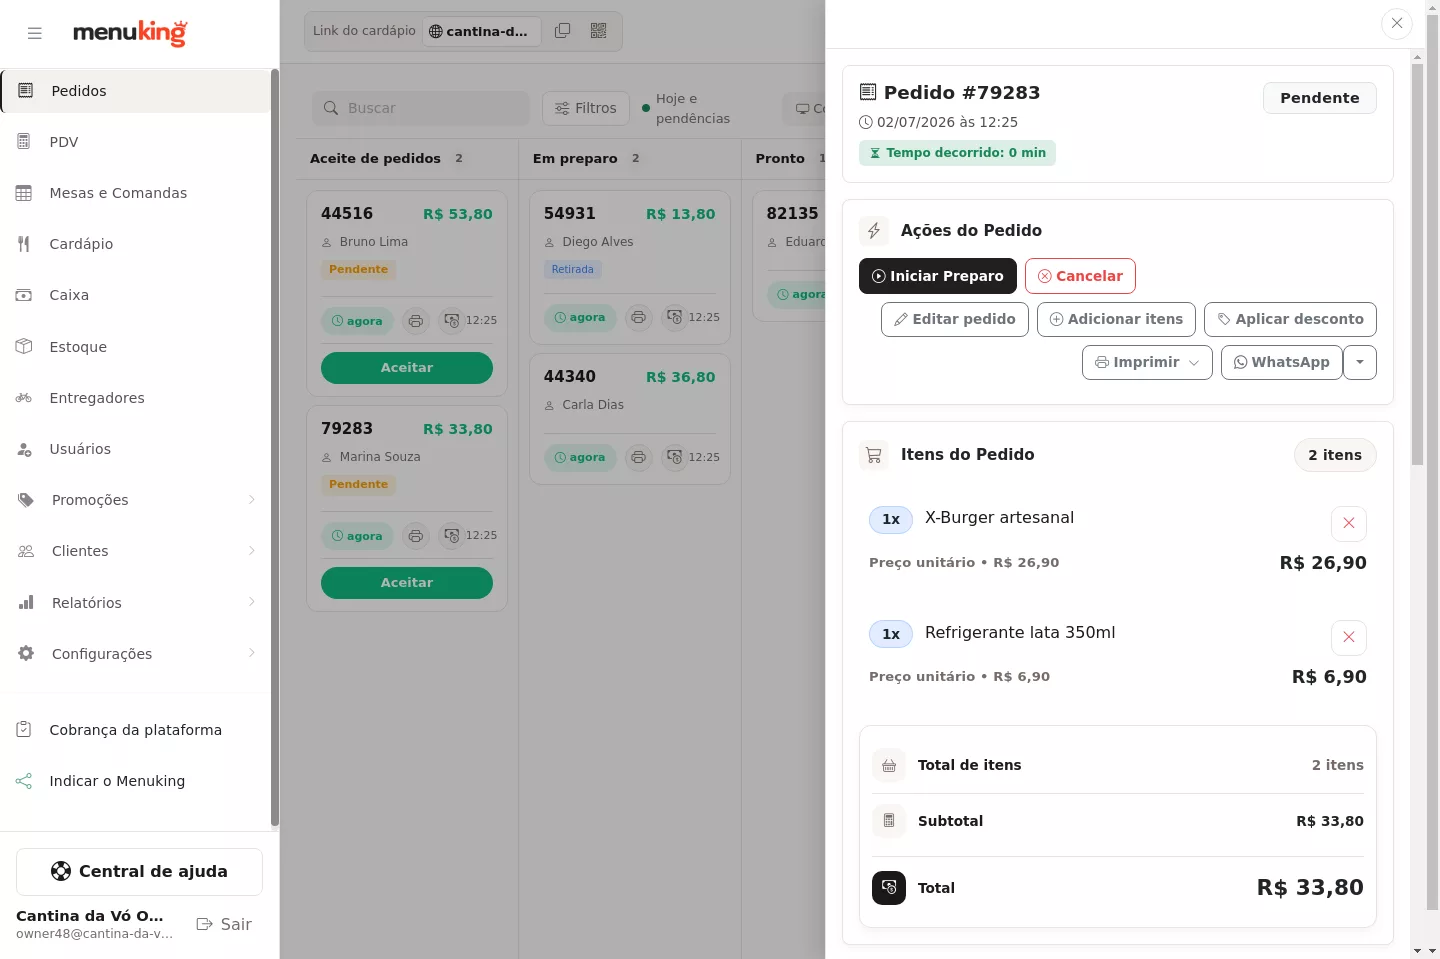The image size is (1440, 959).
Task: Open the Imprimir dropdown
Action: (x=1147, y=362)
